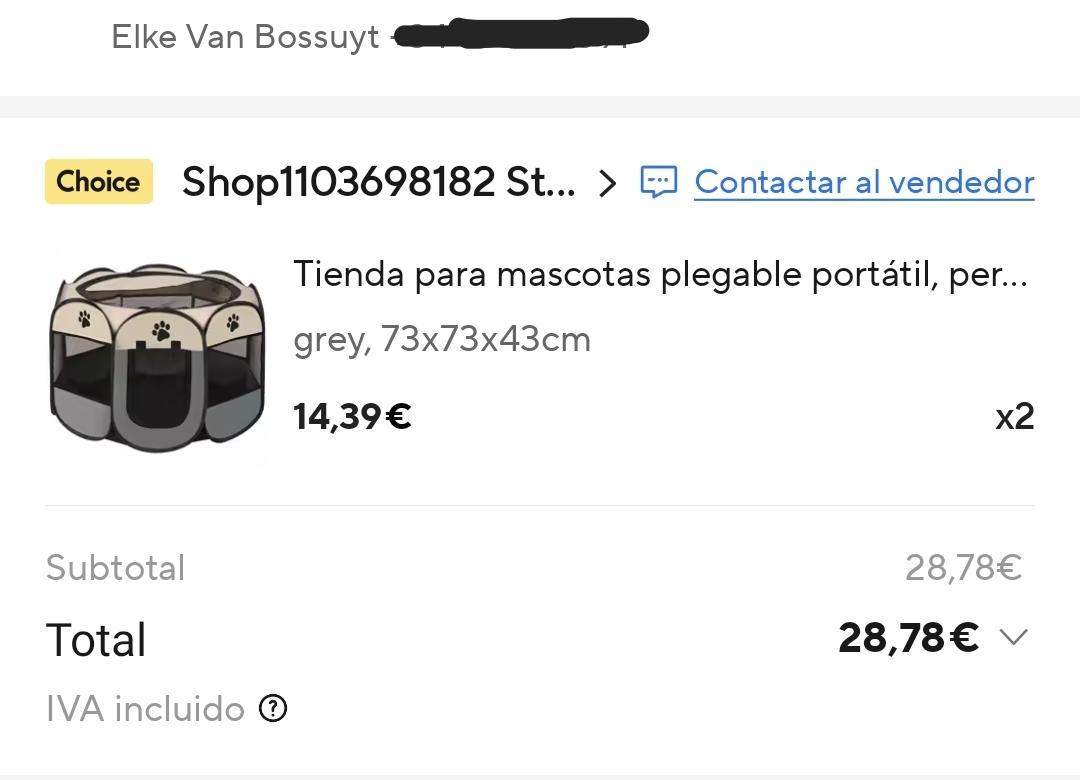Open the pet playpen product thumbnail
The width and height of the screenshot is (1080, 780).
157,358
